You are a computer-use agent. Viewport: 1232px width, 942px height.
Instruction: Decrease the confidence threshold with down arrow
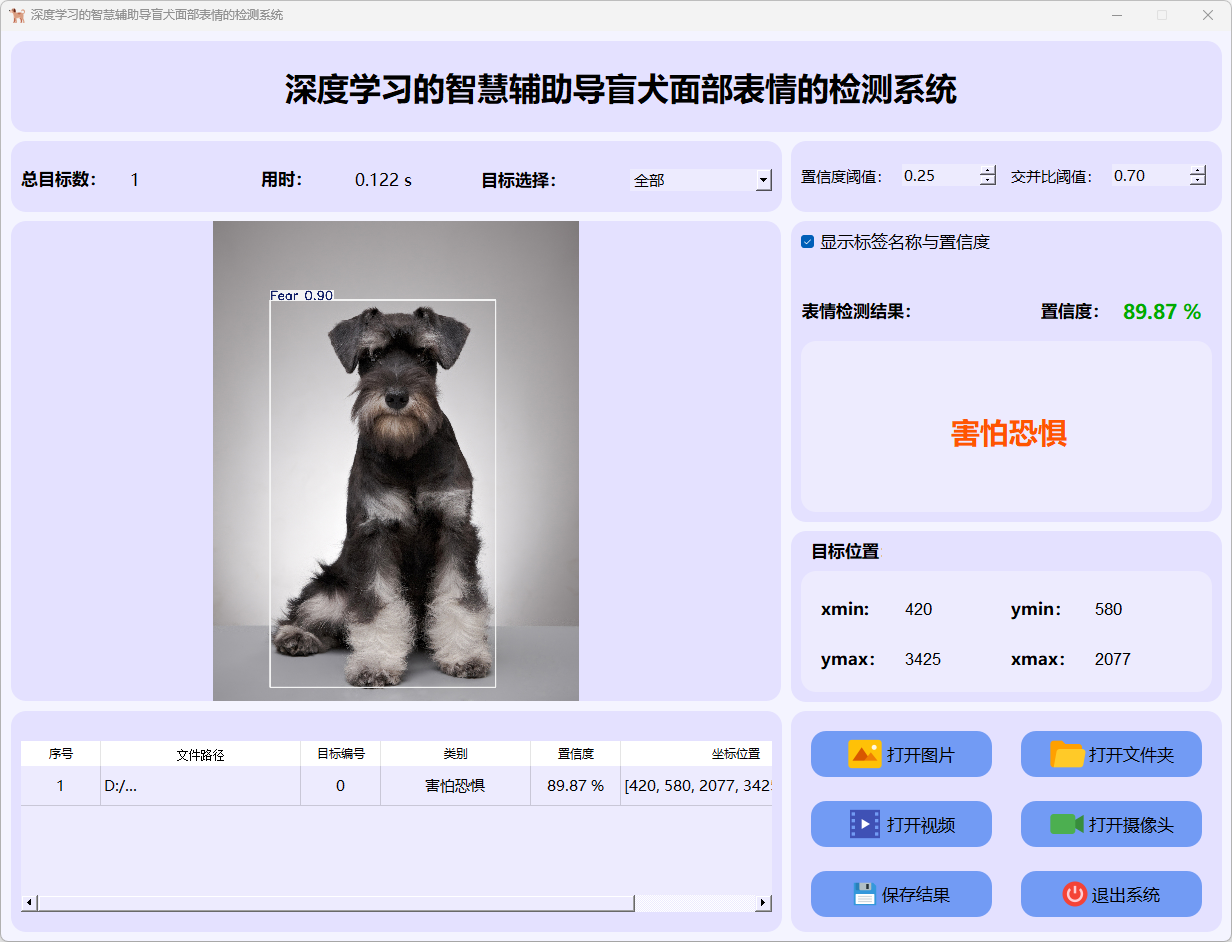click(x=988, y=181)
